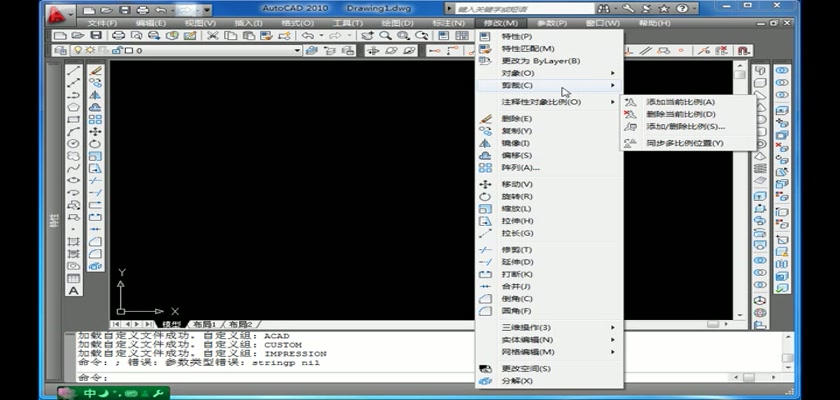Toggle the layer lock padlock icon
Screen dimensions: 840x400
point(117,50)
